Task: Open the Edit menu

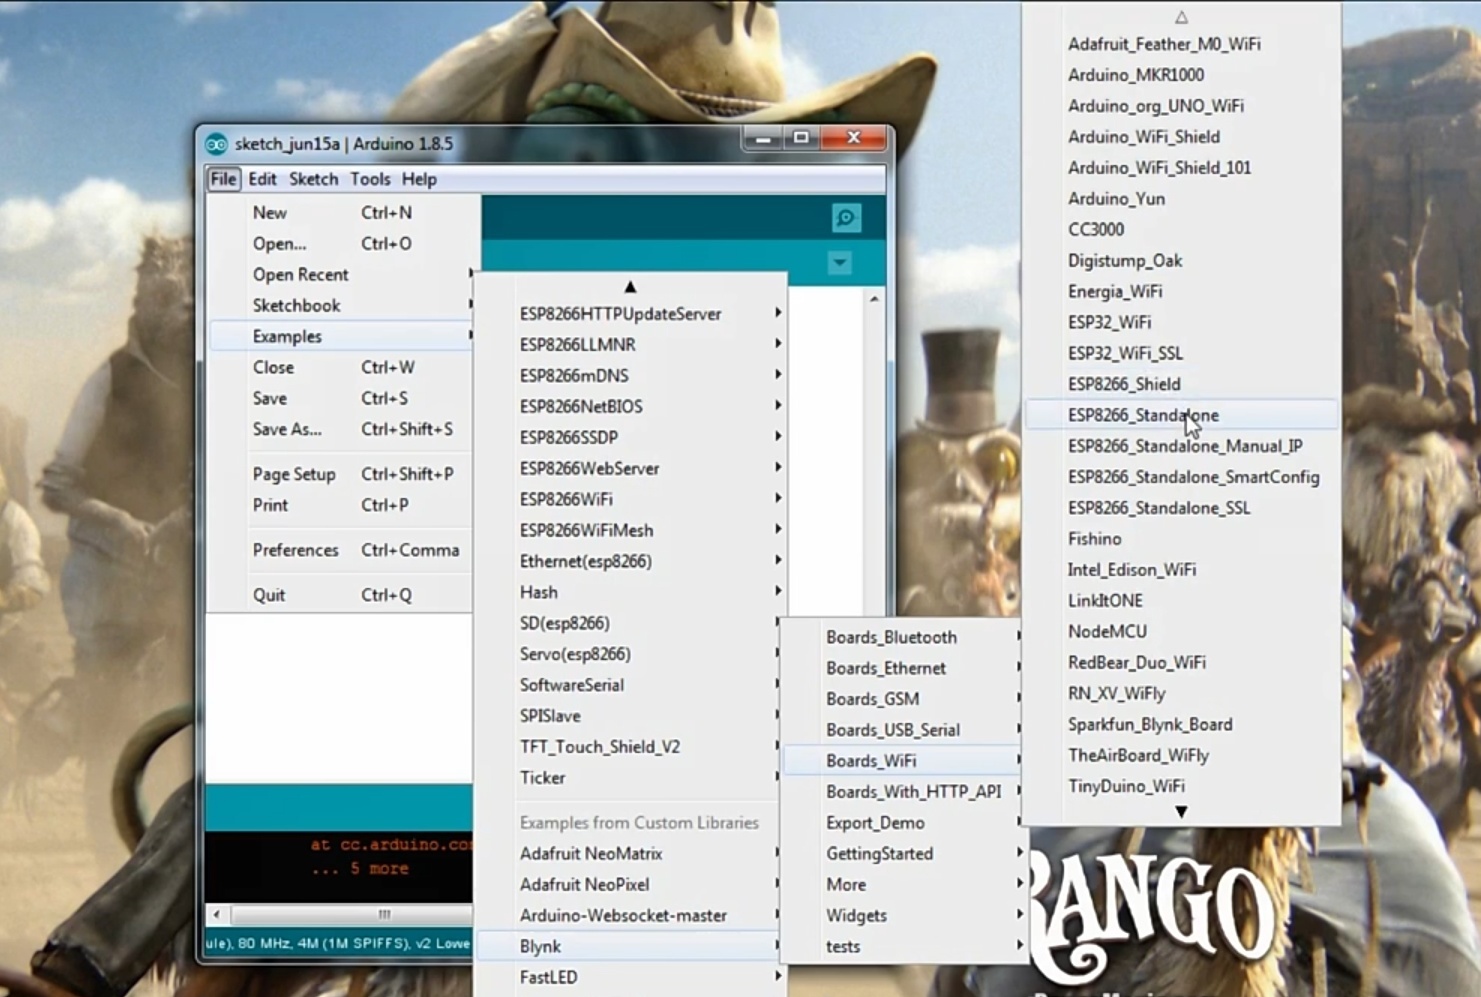Action: pyautogui.click(x=262, y=179)
